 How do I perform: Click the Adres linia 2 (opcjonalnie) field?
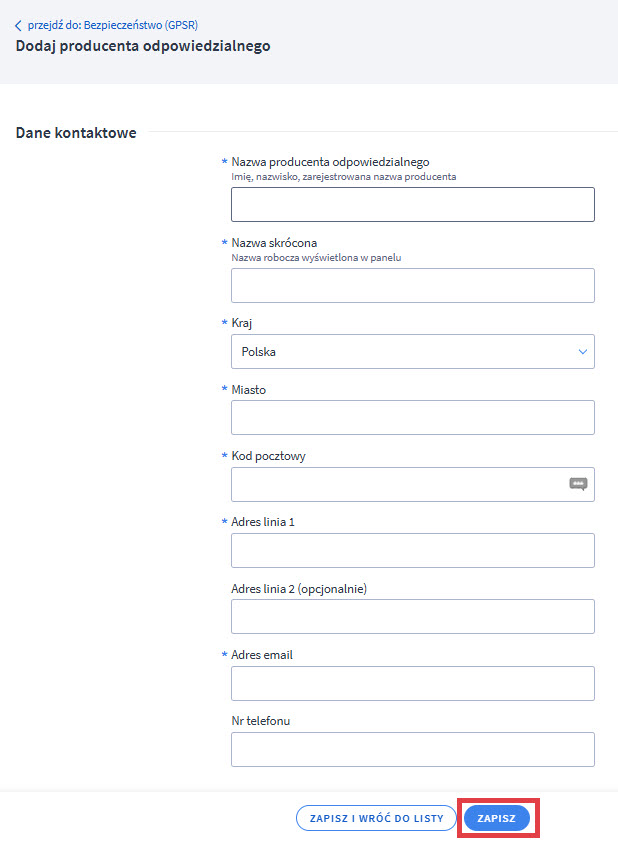point(413,616)
